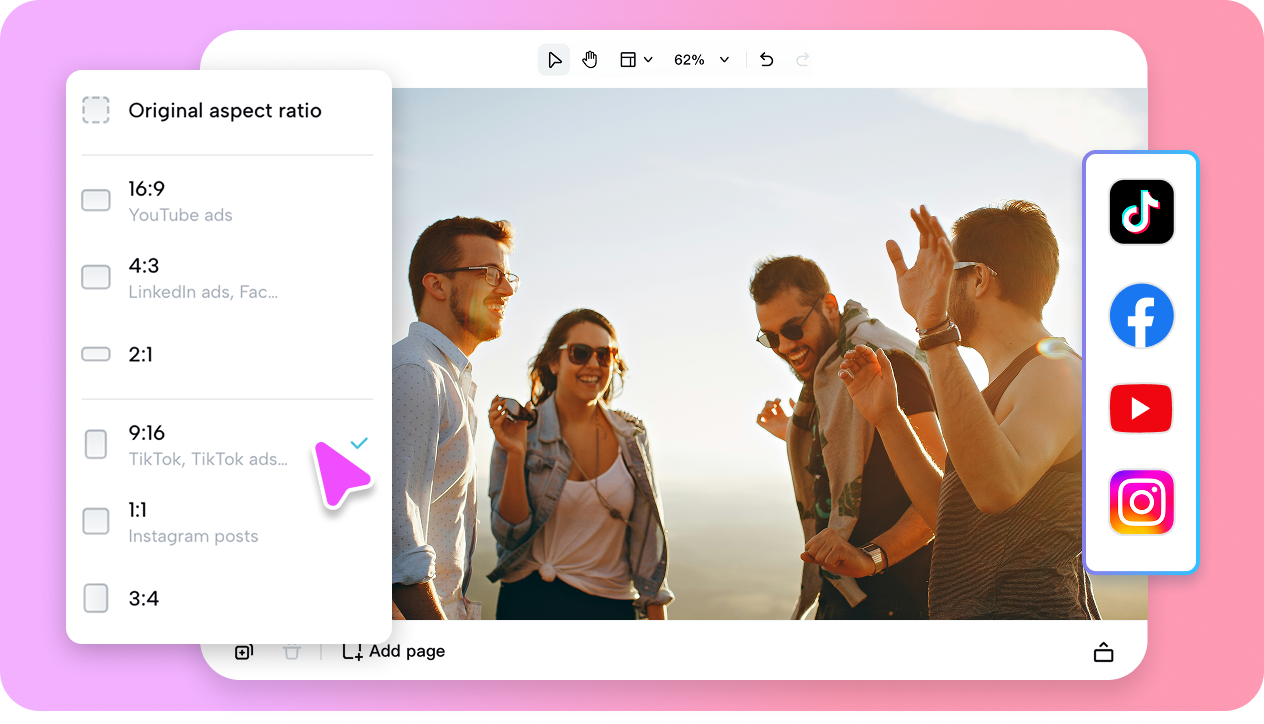Redo the last undone action

tap(802, 60)
